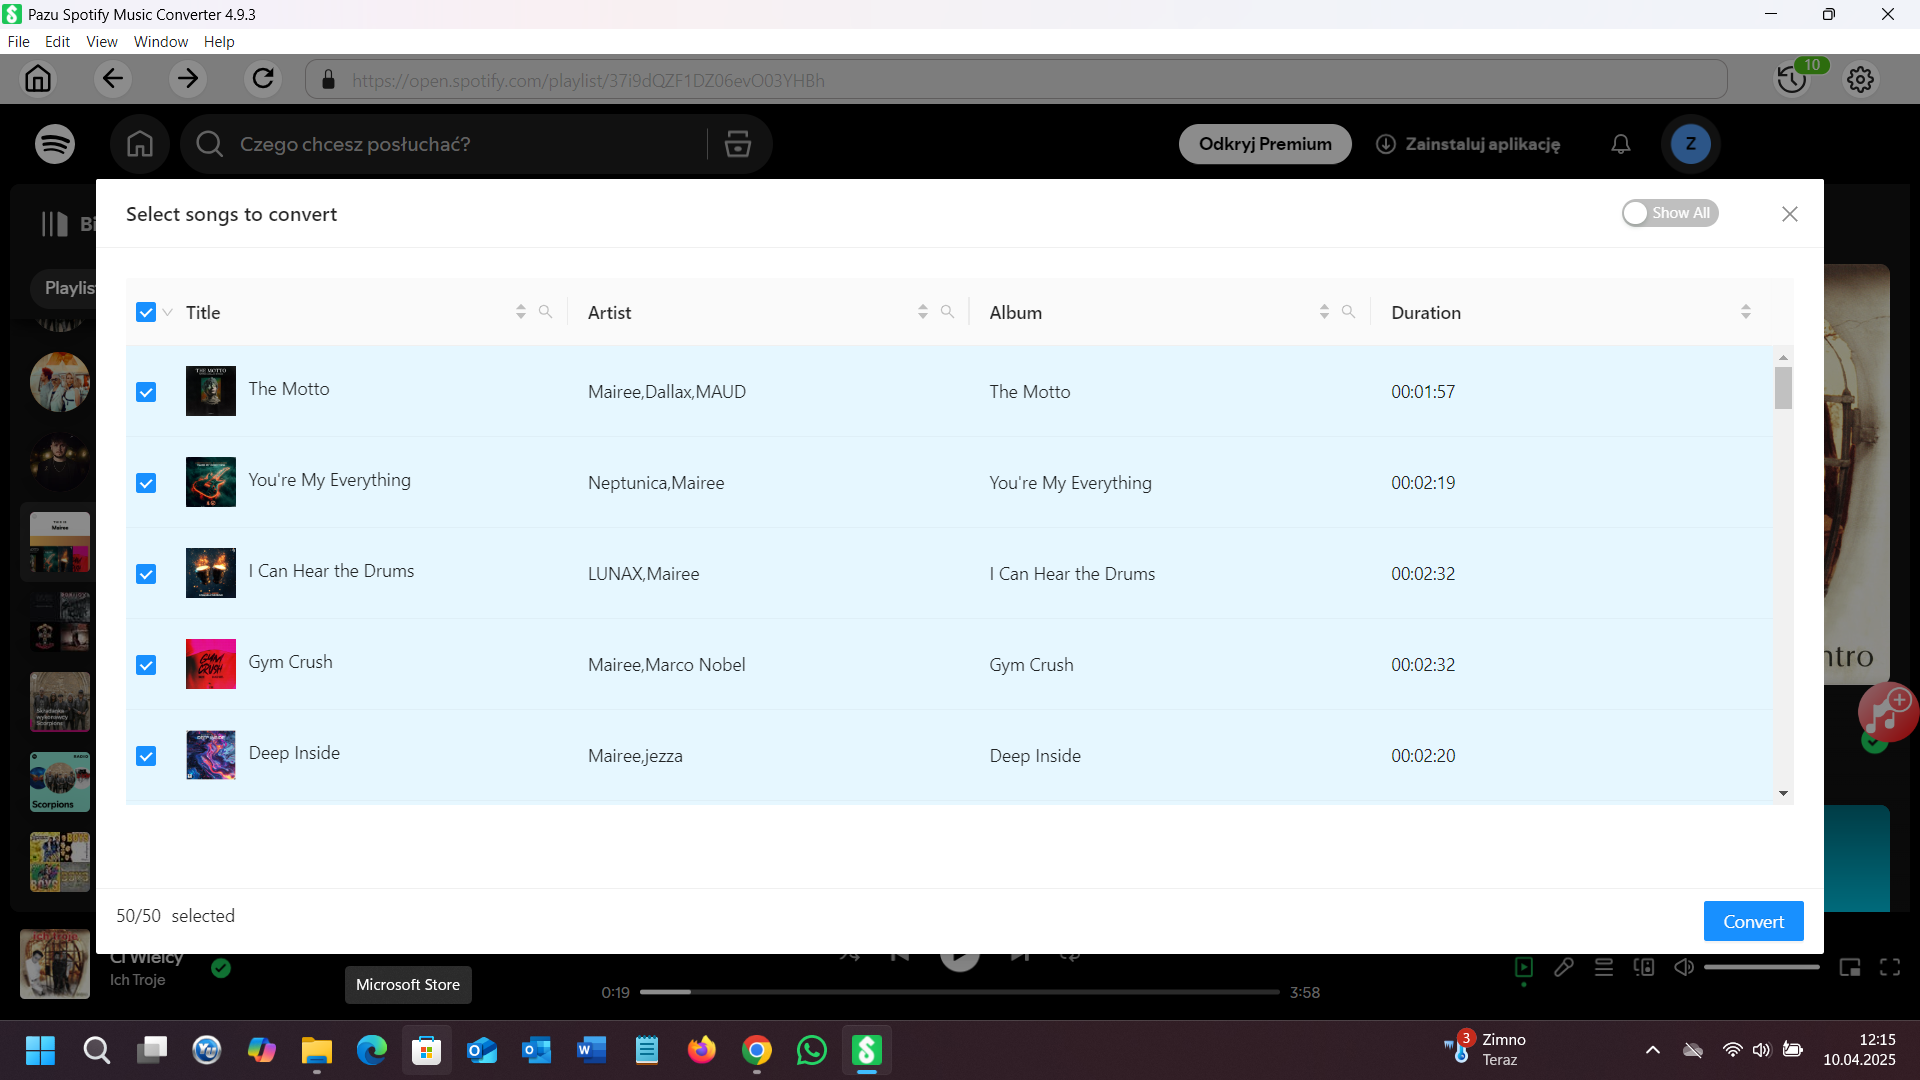This screenshot has height=1080, width=1920.
Task: Focus the URL address bar
Action: 1016,80
